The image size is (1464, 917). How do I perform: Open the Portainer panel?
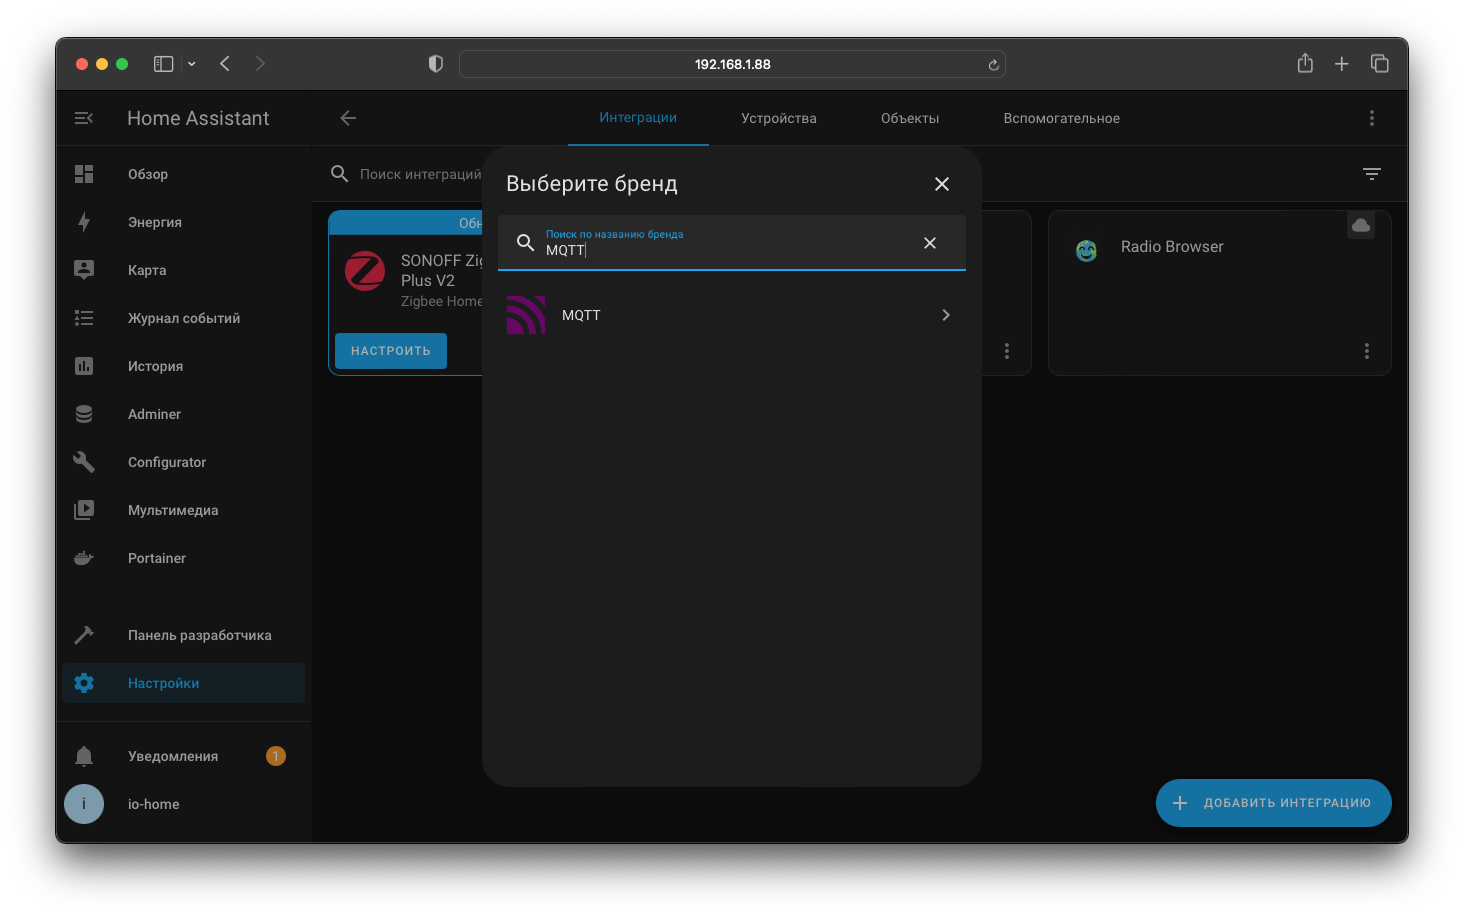tap(156, 558)
